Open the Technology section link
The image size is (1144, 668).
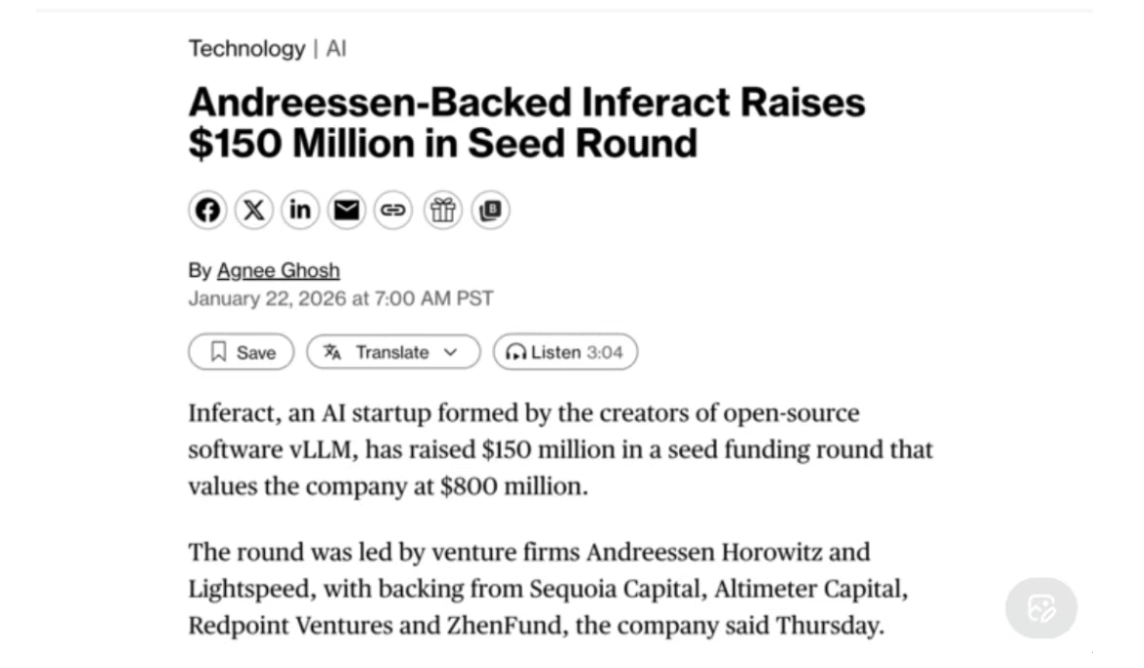pyautogui.click(x=246, y=48)
